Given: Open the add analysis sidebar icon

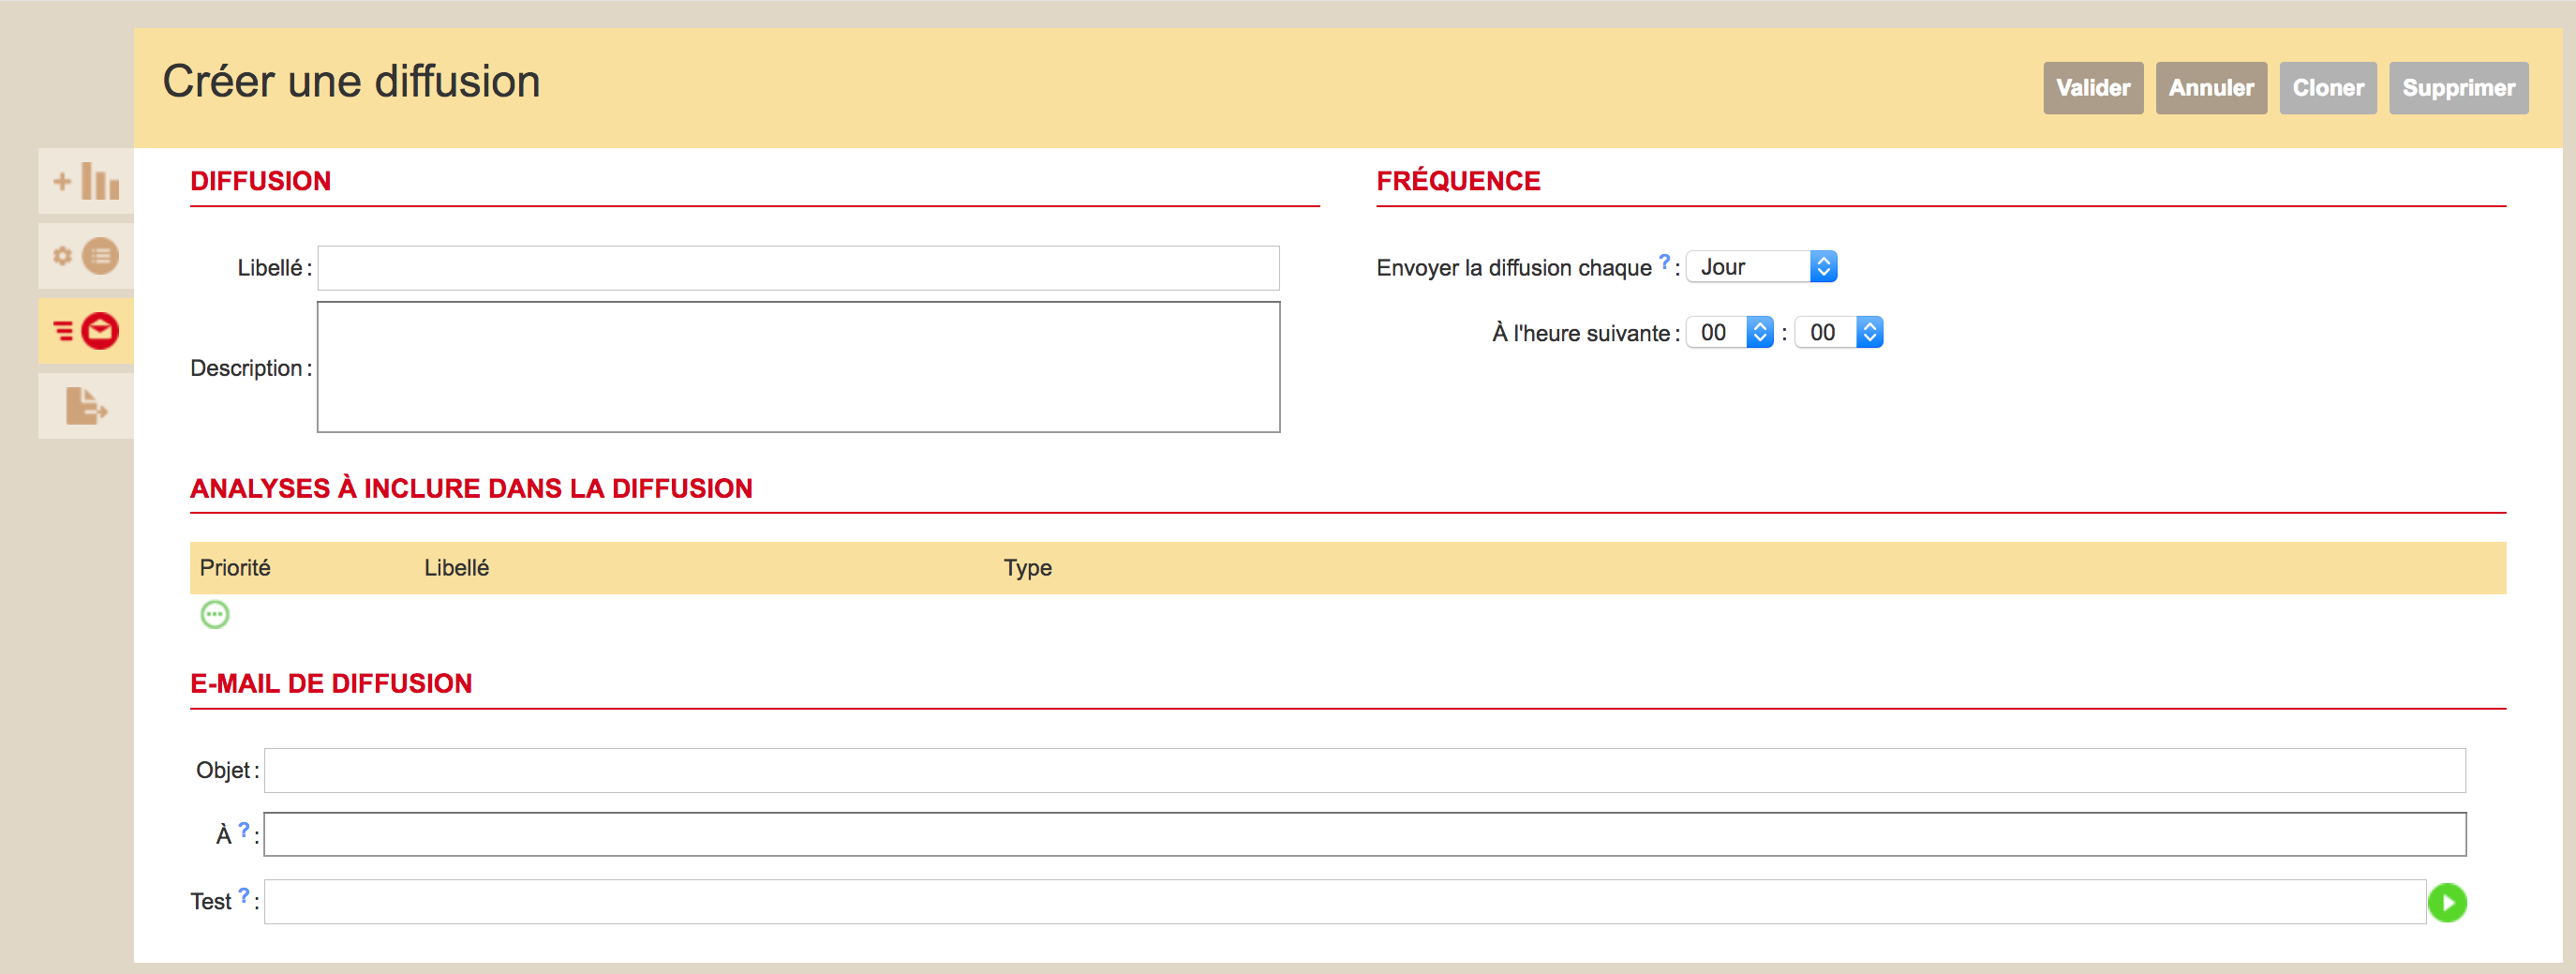Looking at the screenshot, I should pos(86,181).
